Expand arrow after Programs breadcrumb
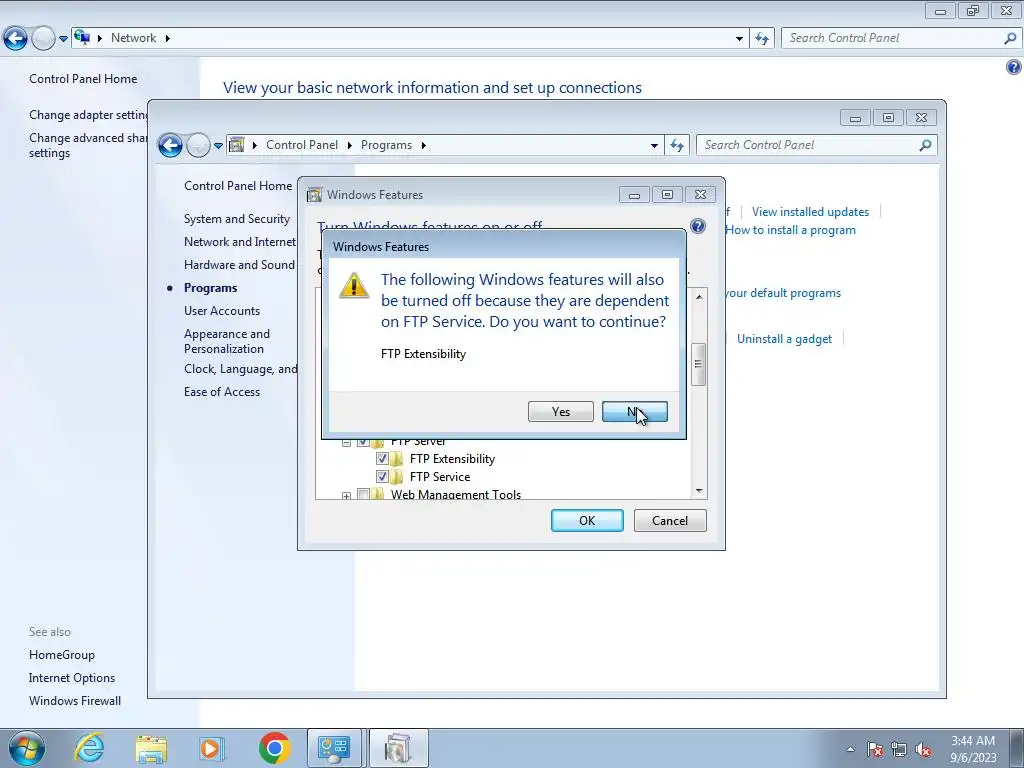This screenshot has height=768, width=1024. point(423,145)
